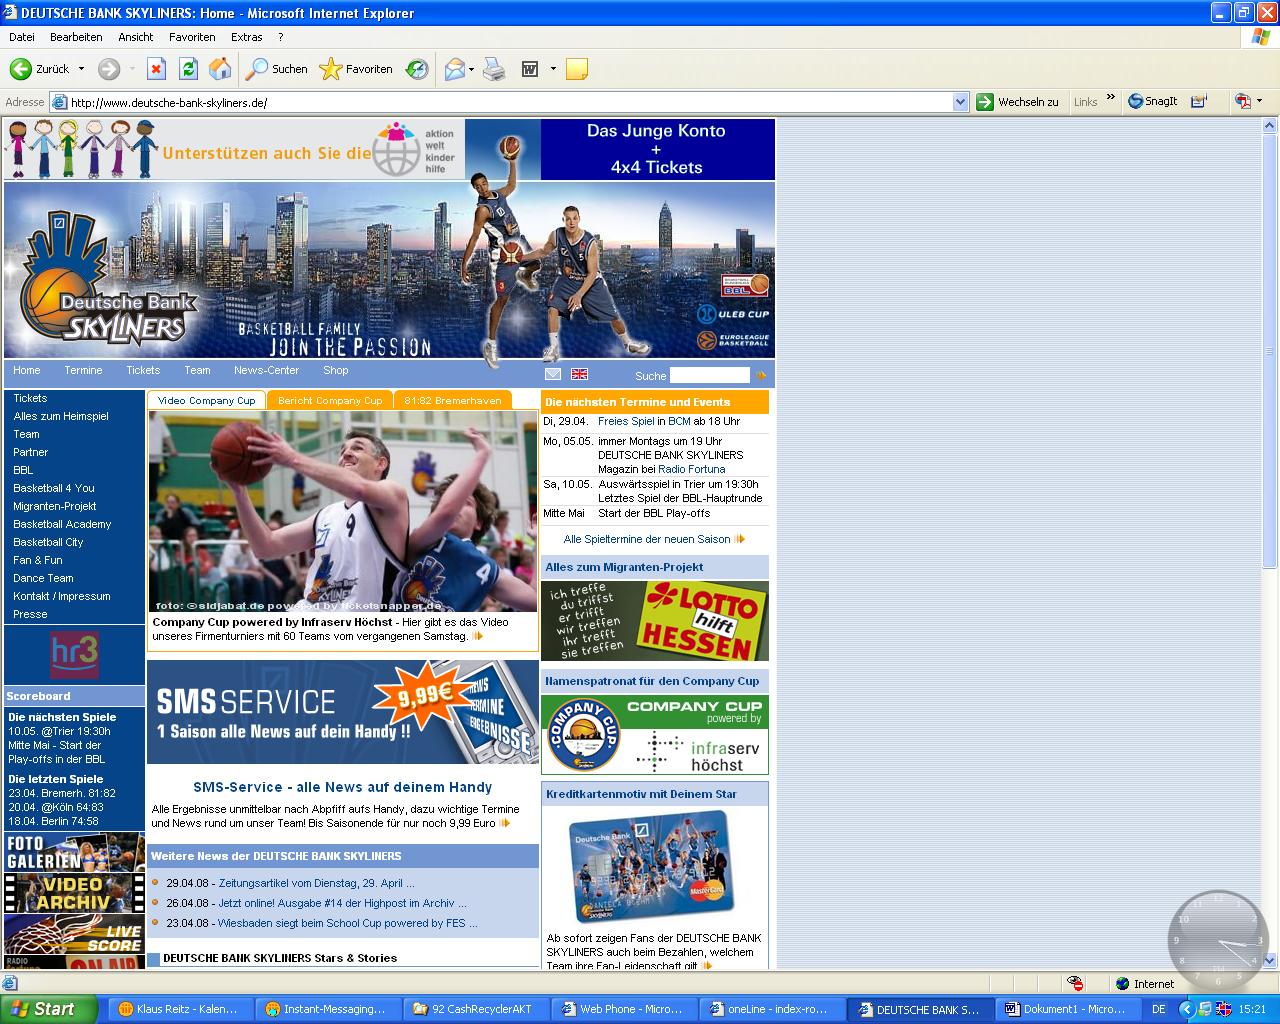Click Wechseln zu go button

coord(1018,101)
